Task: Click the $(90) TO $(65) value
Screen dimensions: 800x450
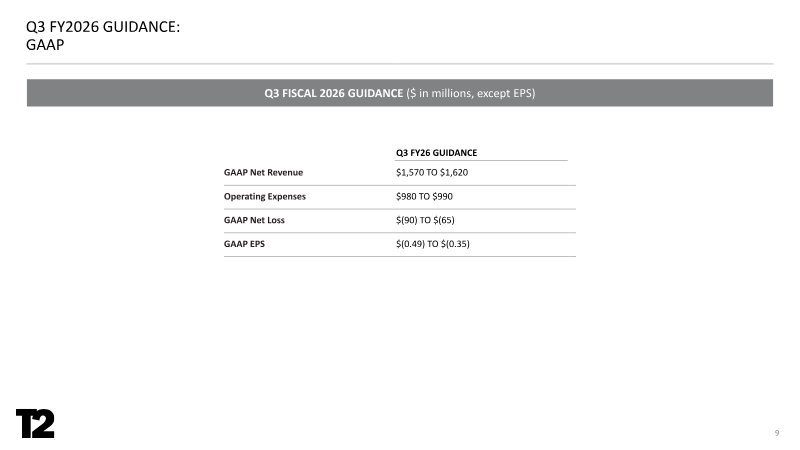Action: point(425,220)
